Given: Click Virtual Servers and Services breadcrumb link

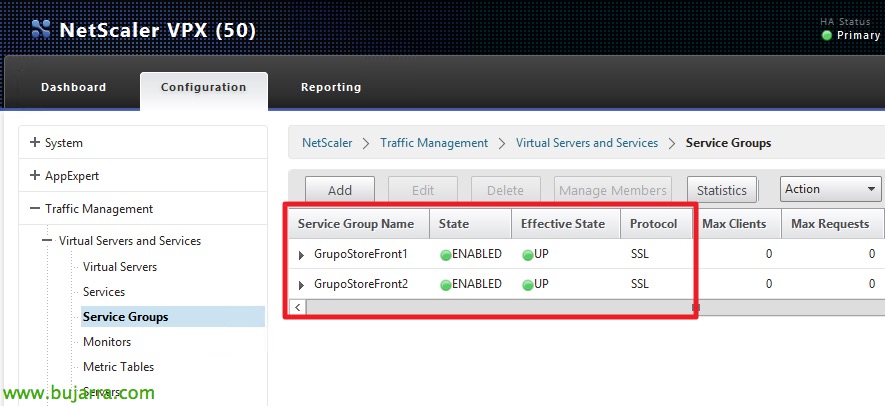Looking at the screenshot, I should pyautogui.click(x=587, y=143).
